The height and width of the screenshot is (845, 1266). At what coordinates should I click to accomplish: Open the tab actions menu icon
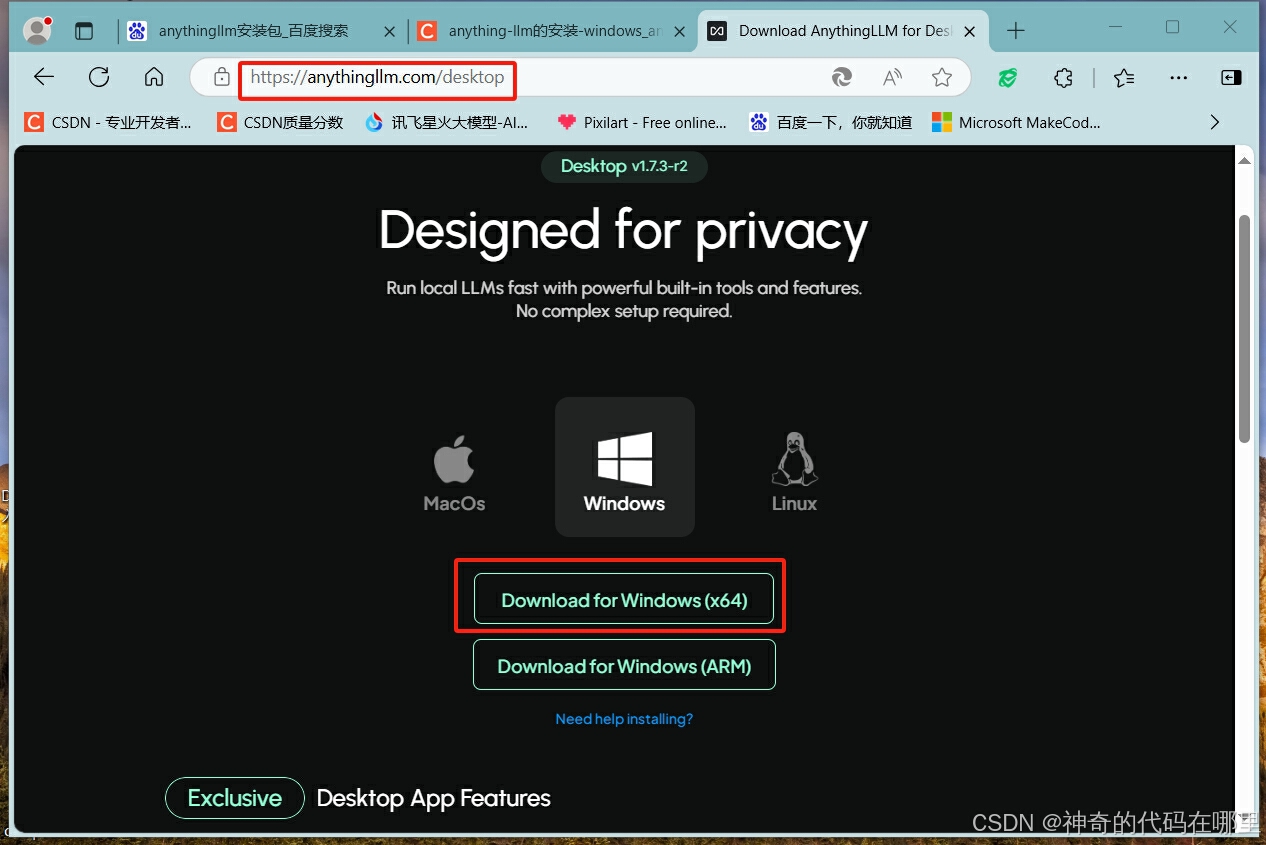pyautogui.click(x=84, y=31)
